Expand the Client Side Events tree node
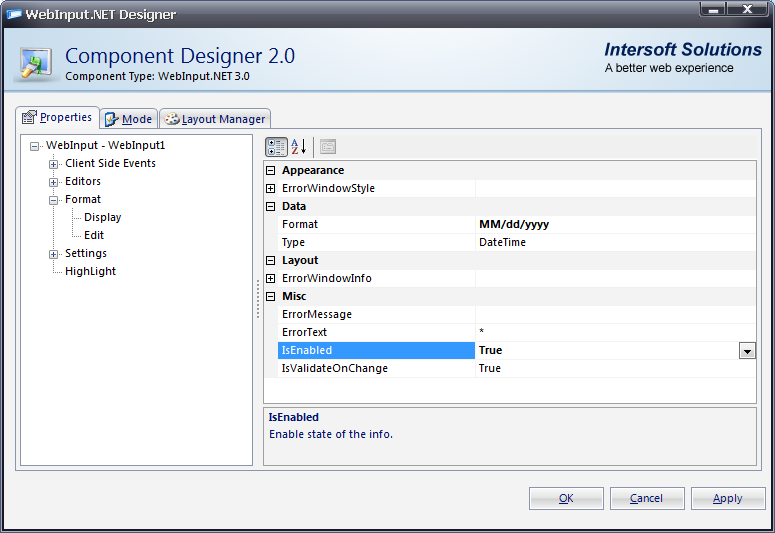 coord(54,164)
